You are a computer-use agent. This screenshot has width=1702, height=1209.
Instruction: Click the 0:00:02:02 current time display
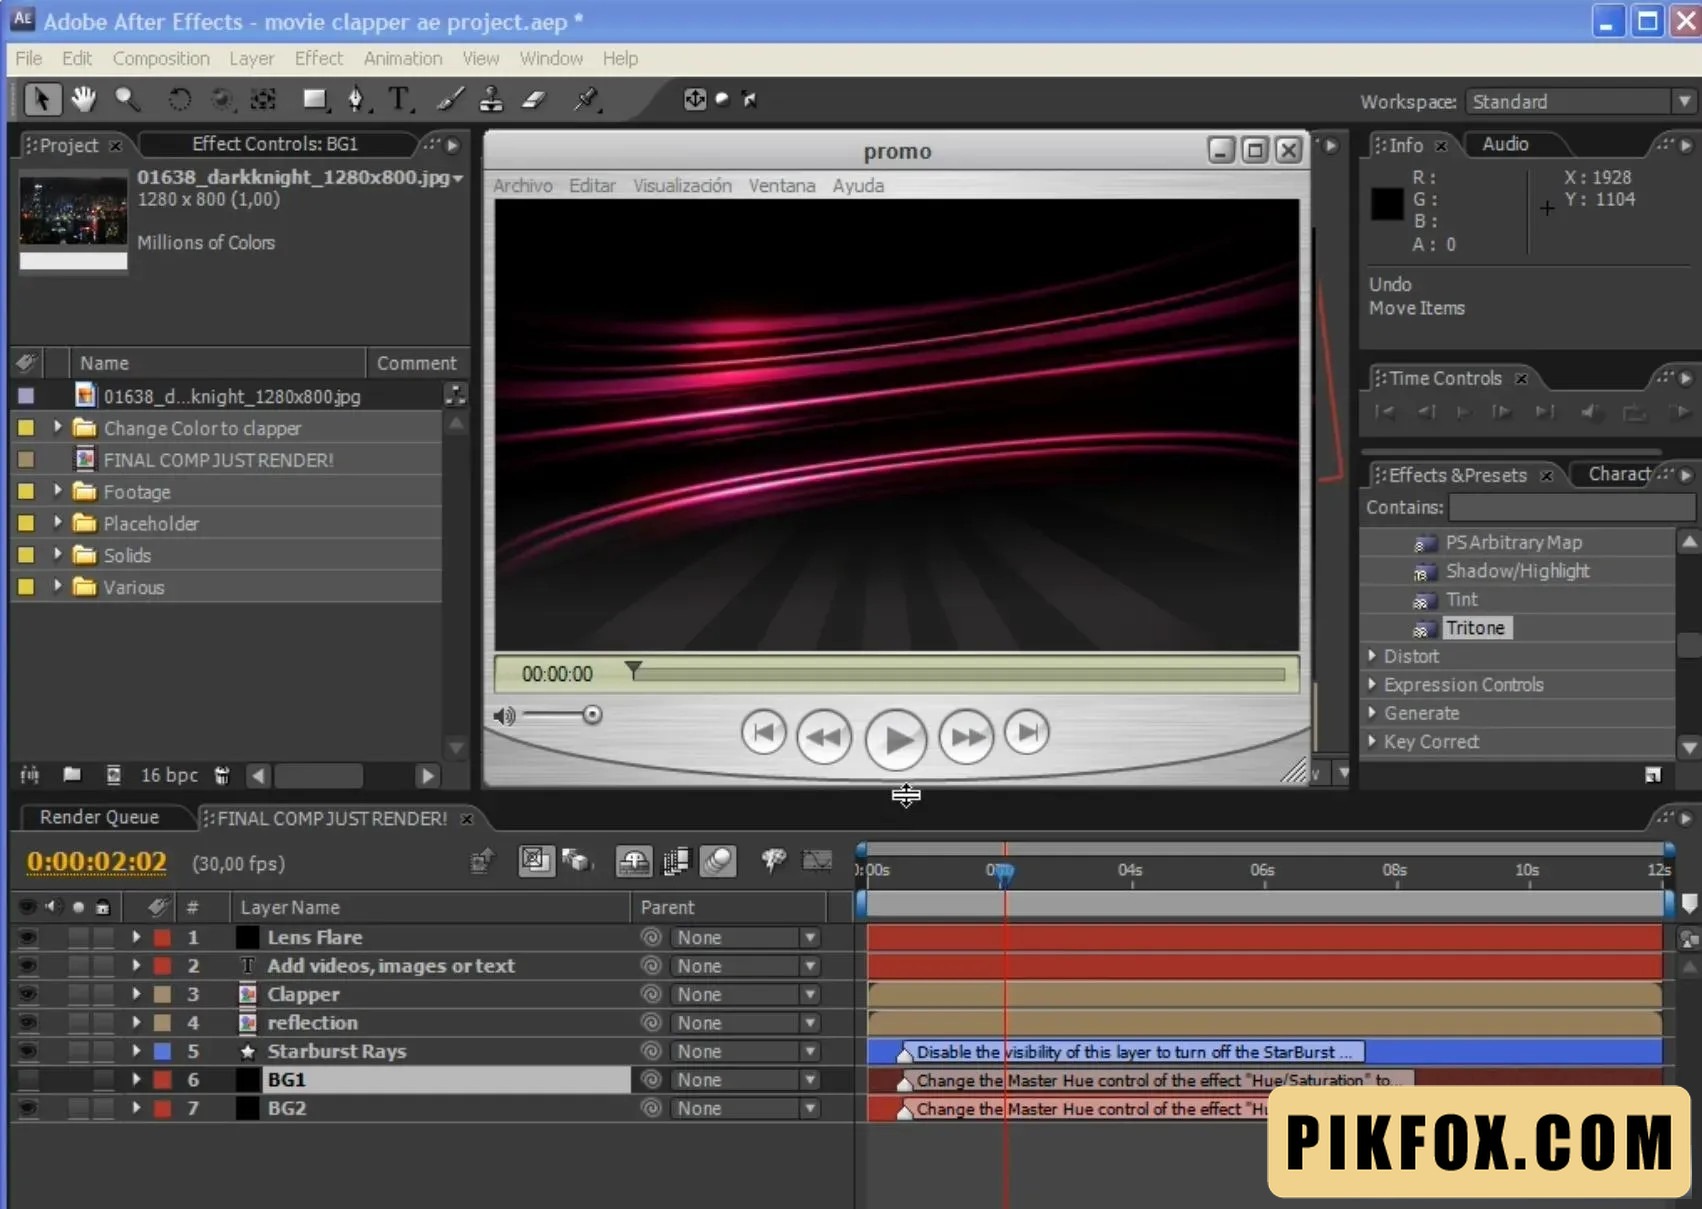point(97,862)
